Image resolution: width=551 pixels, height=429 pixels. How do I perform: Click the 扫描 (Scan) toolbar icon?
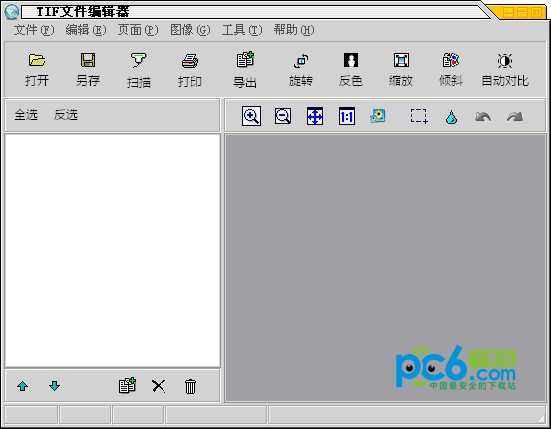coord(138,60)
